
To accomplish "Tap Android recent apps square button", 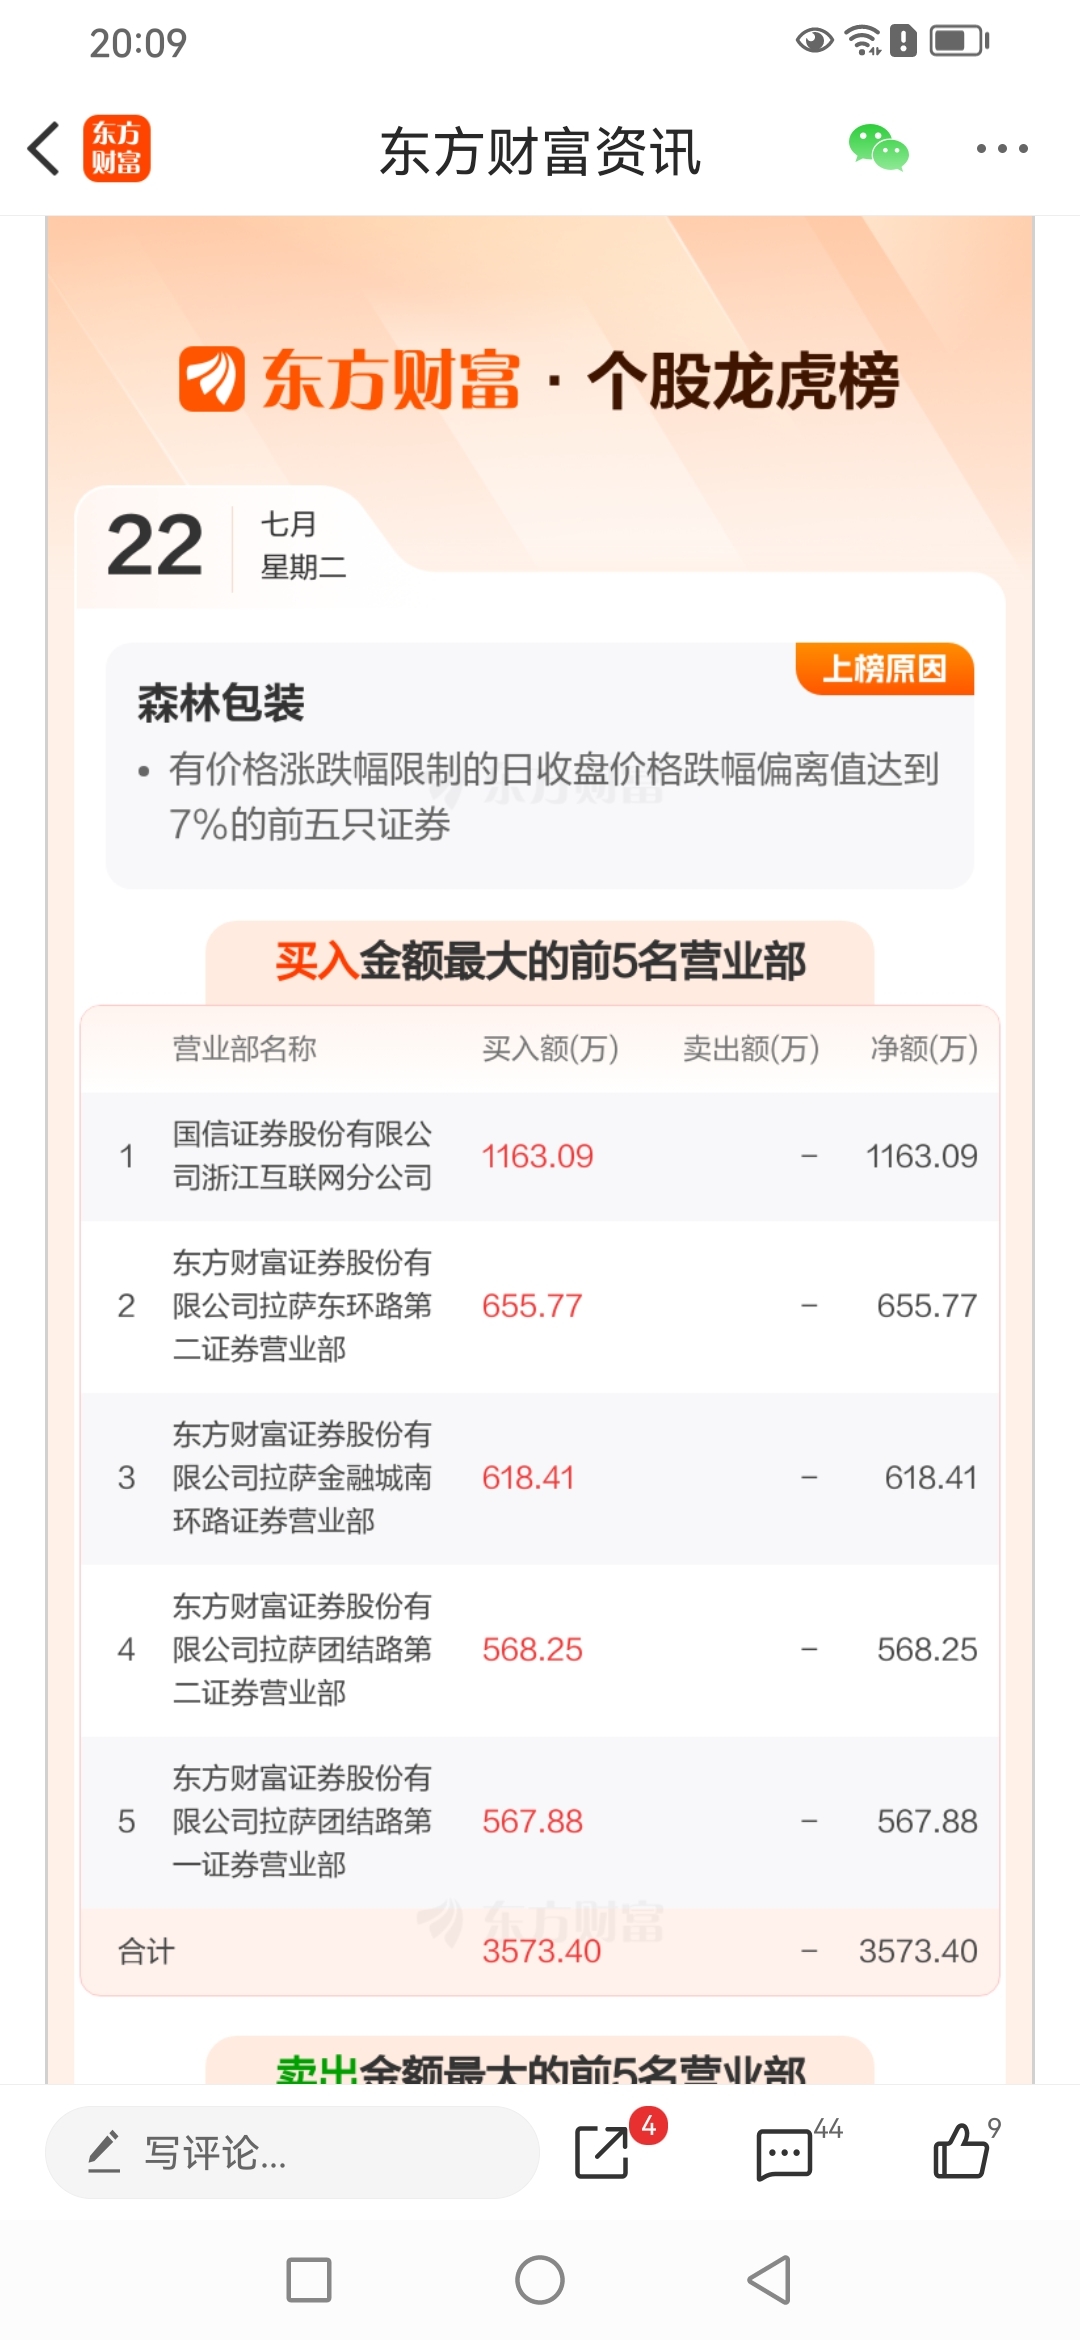I will (x=308, y=2280).
